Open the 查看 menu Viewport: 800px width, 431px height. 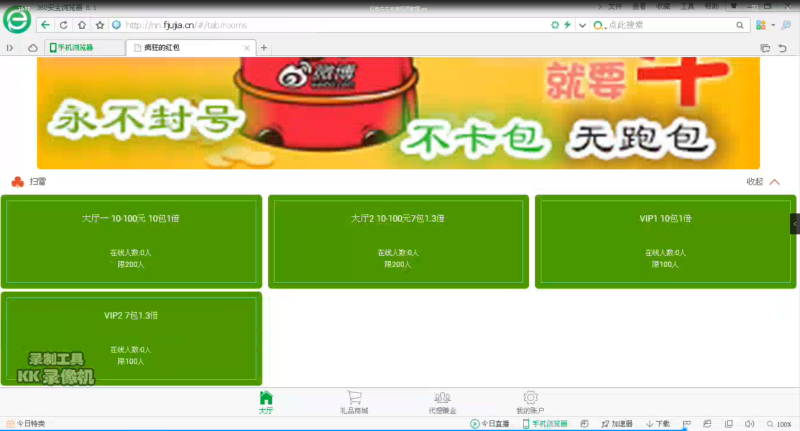click(x=639, y=7)
